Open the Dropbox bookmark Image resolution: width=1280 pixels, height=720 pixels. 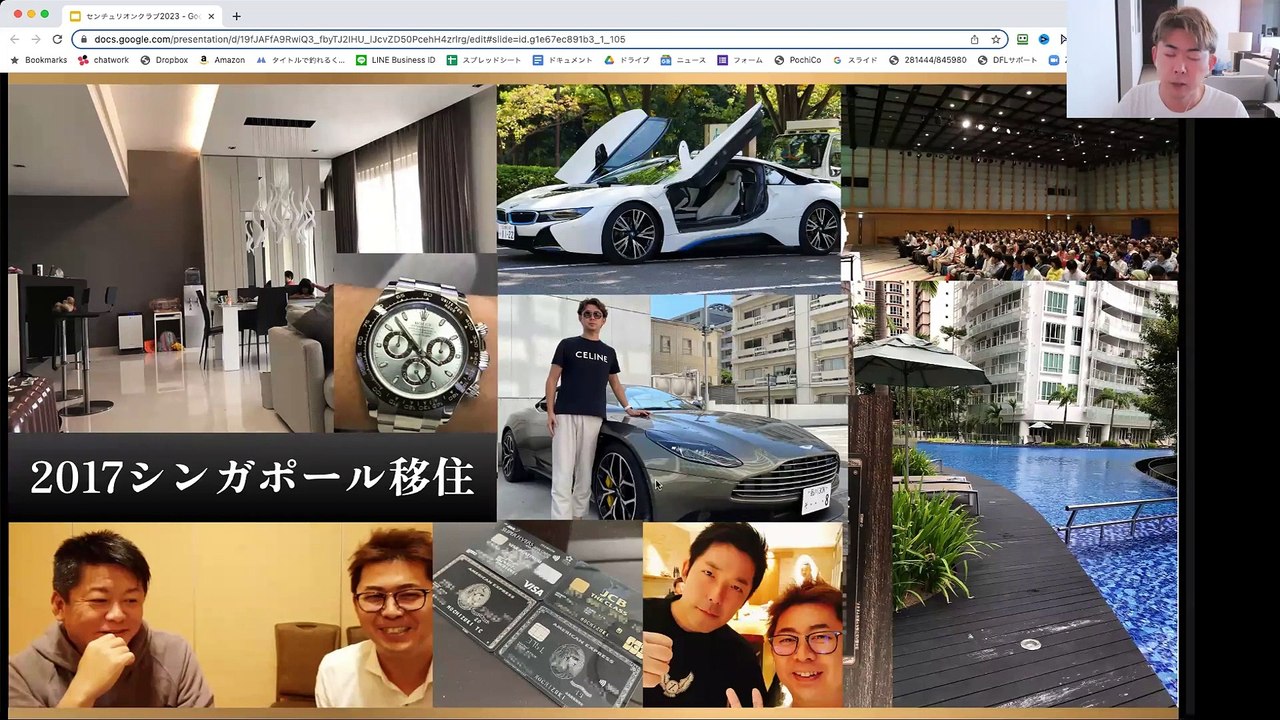164,60
